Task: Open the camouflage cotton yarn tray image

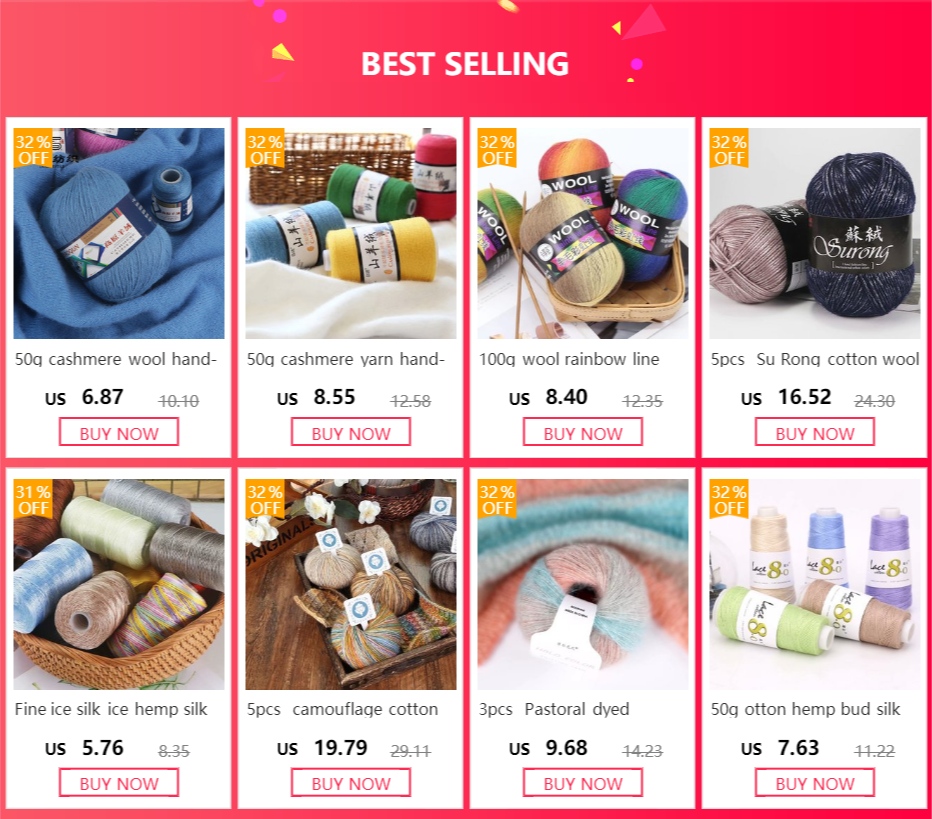Action: [x=351, y=584]
